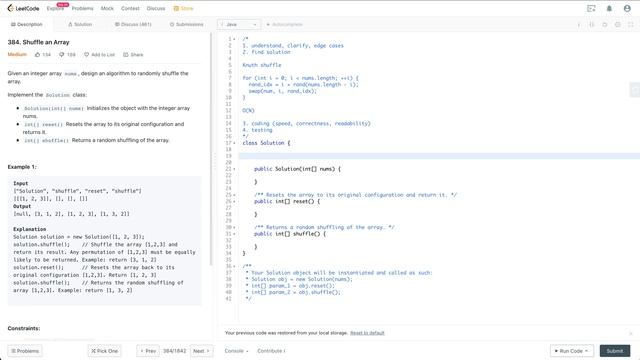Expand the Console panel

pyautogui.click(x=236, y=351)
